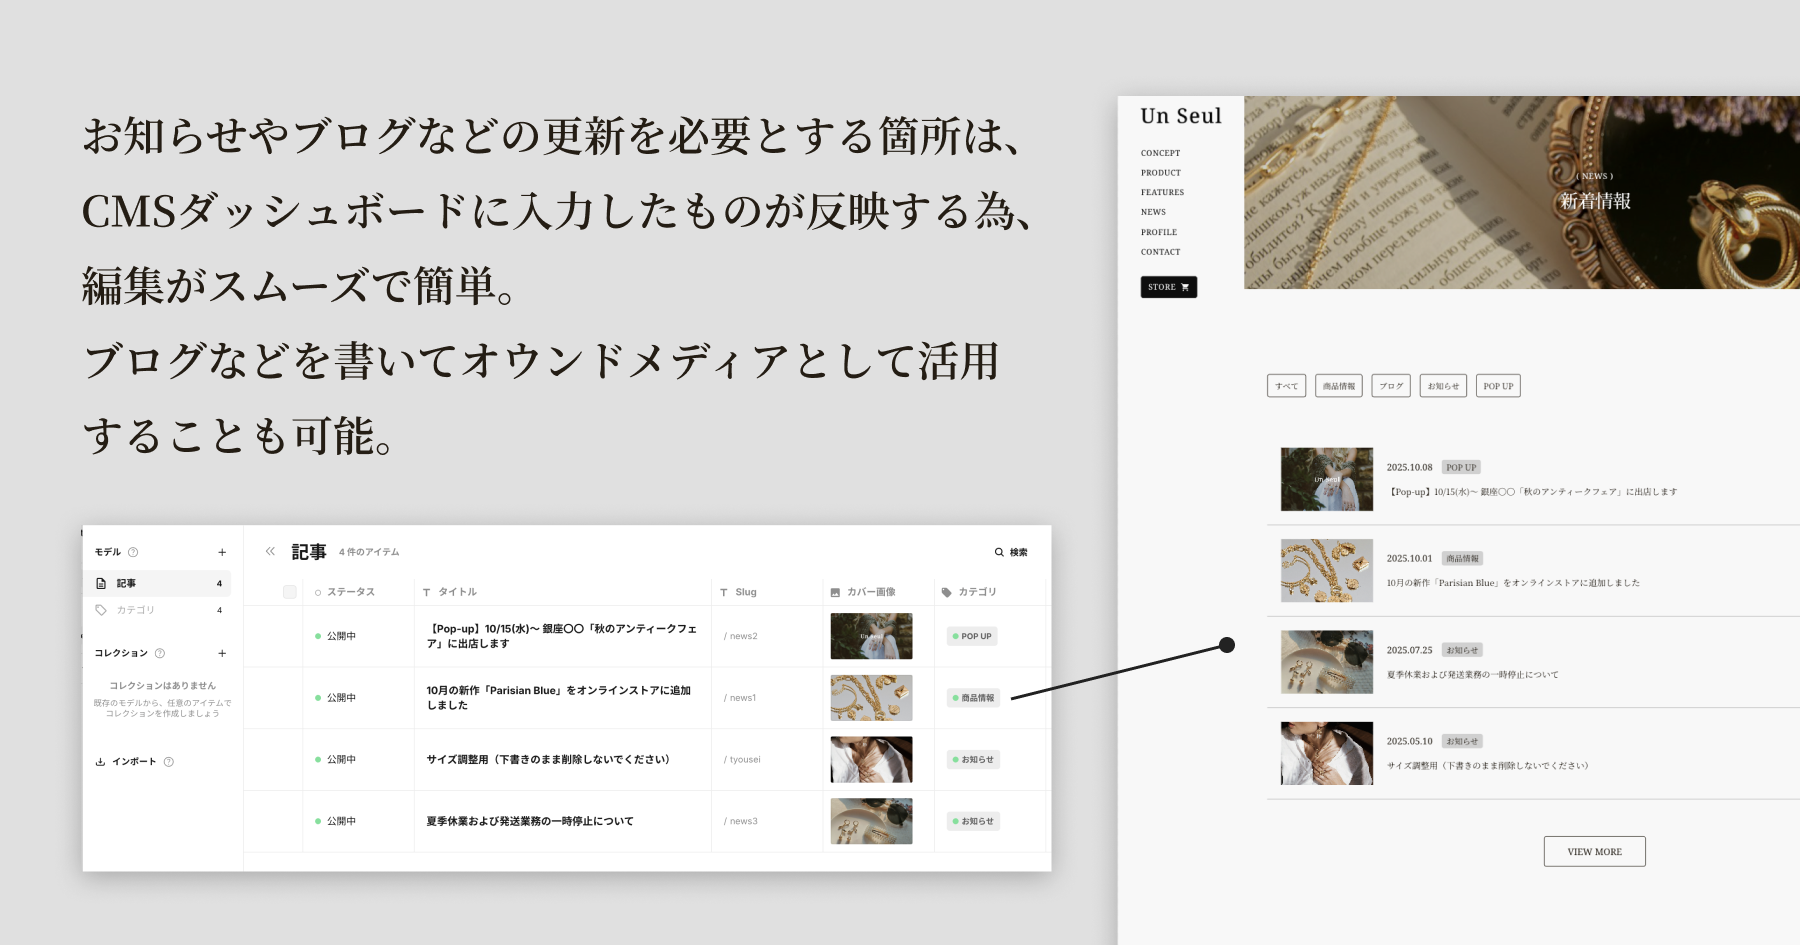This screenshot has height=945, width=1800.
Task: Click the help icon next to モデル
Action: (133, 552)
